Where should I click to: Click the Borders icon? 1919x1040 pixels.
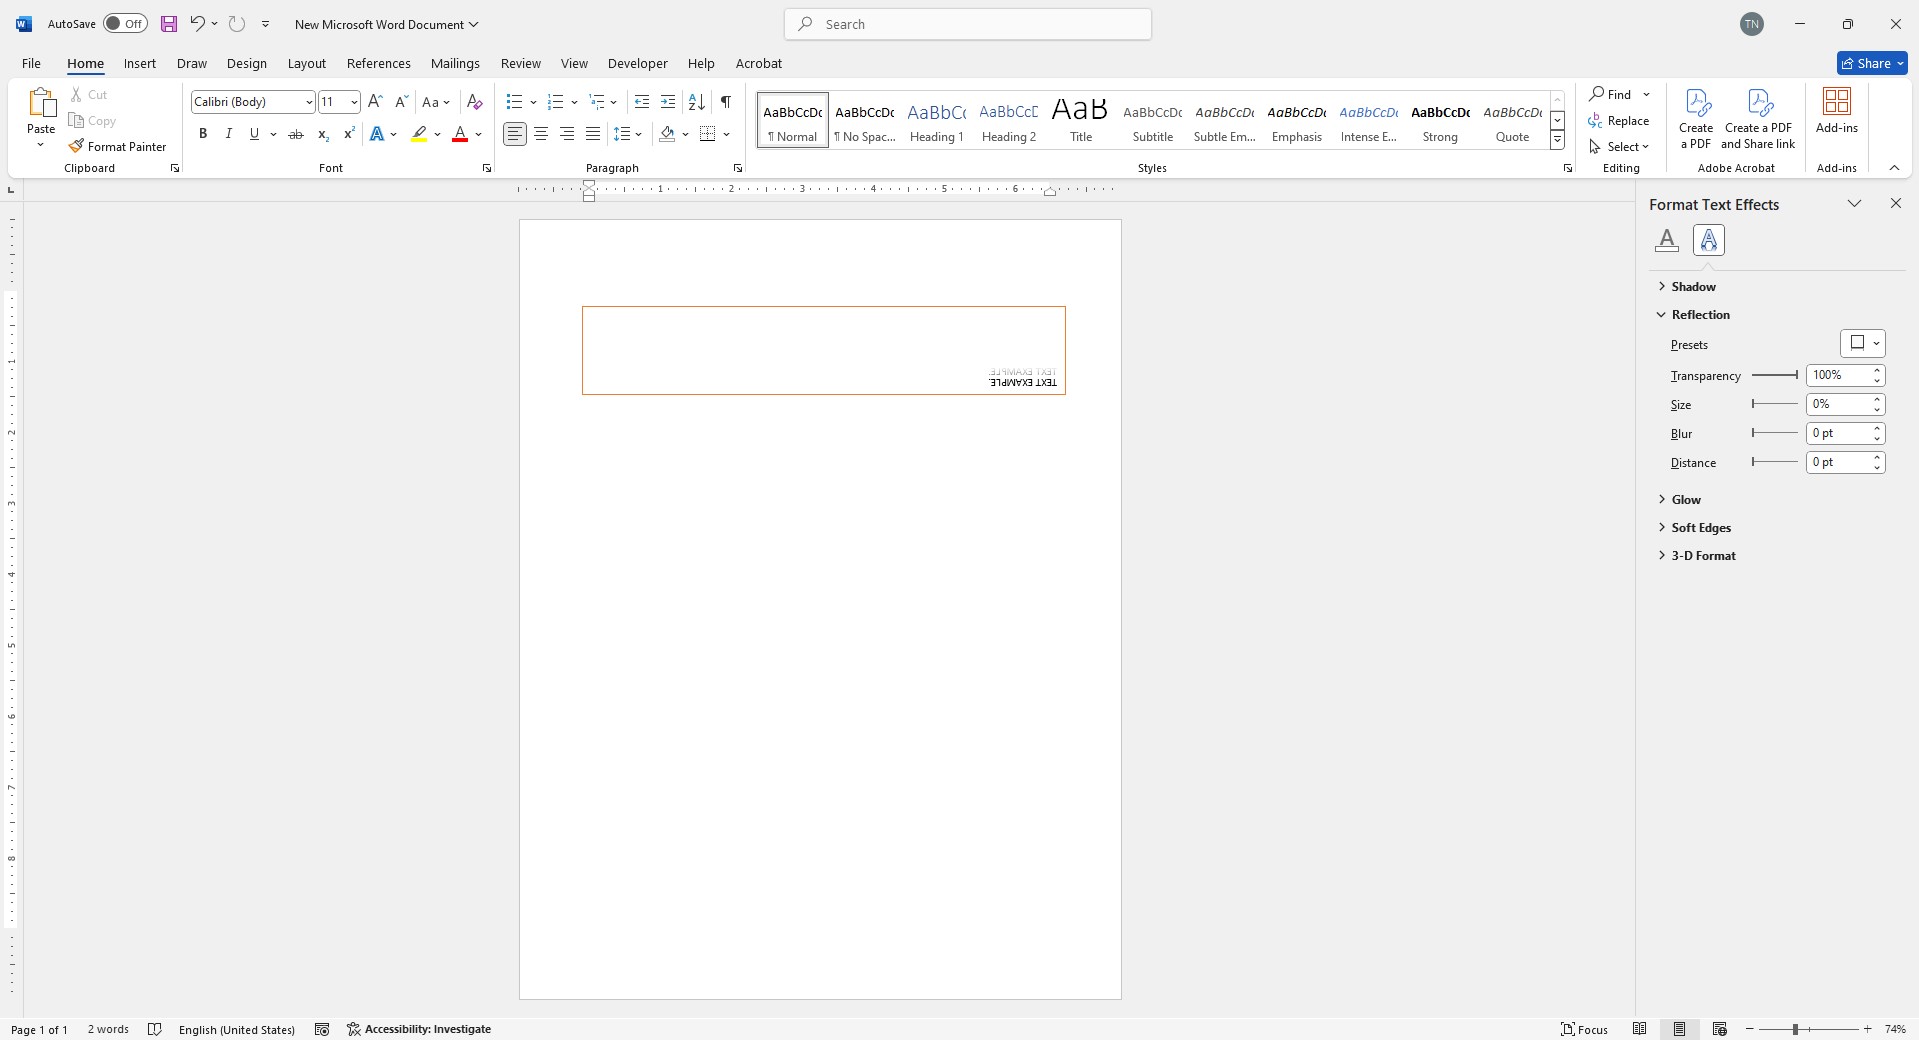coord(708,134)
